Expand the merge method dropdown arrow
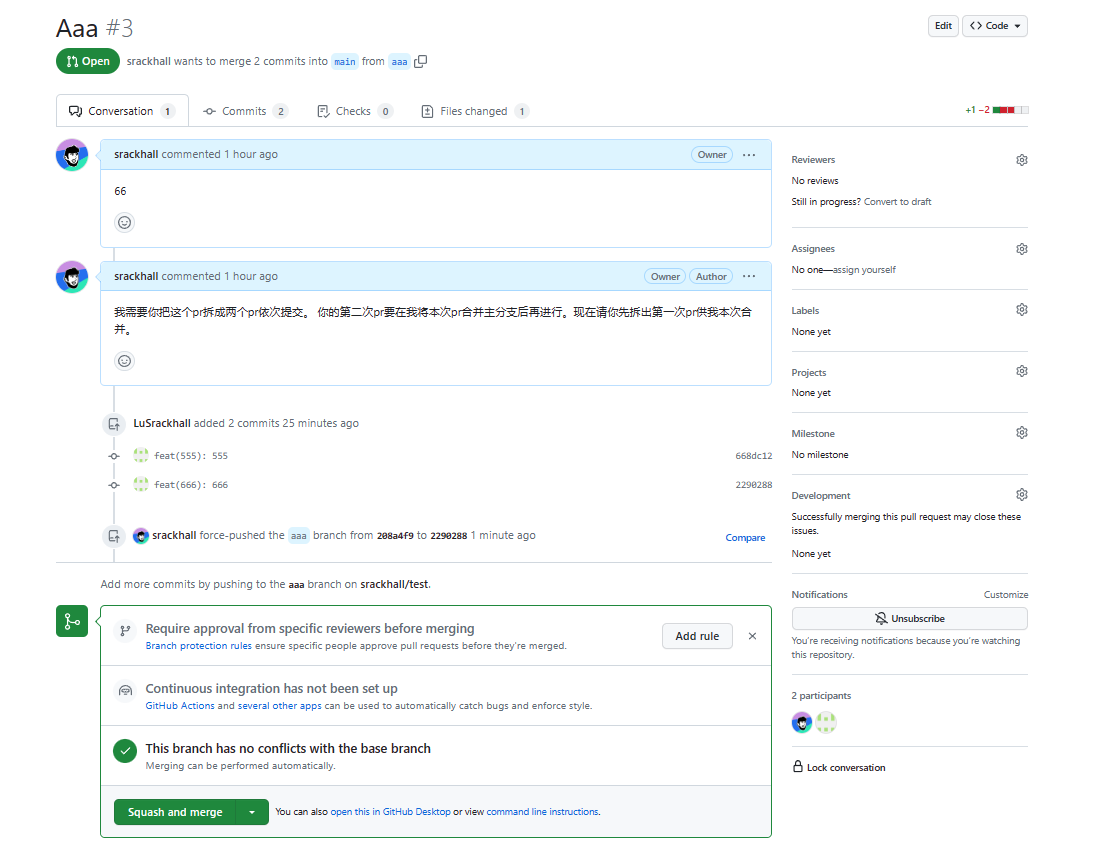The image size is (1106, 843). [x=252, y=812]
